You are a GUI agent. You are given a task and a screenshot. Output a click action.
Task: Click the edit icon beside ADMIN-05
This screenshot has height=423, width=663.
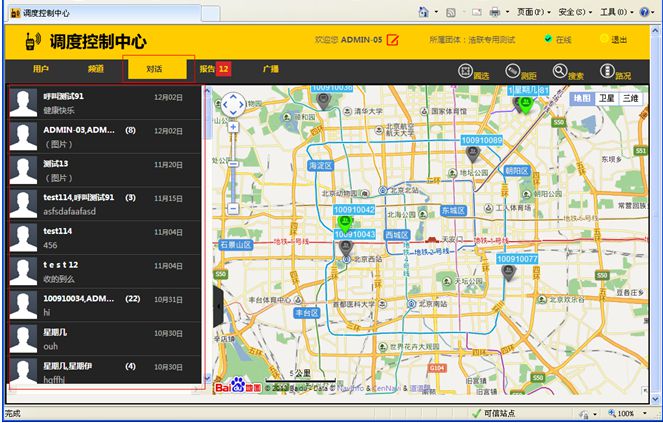coord(393,40)
